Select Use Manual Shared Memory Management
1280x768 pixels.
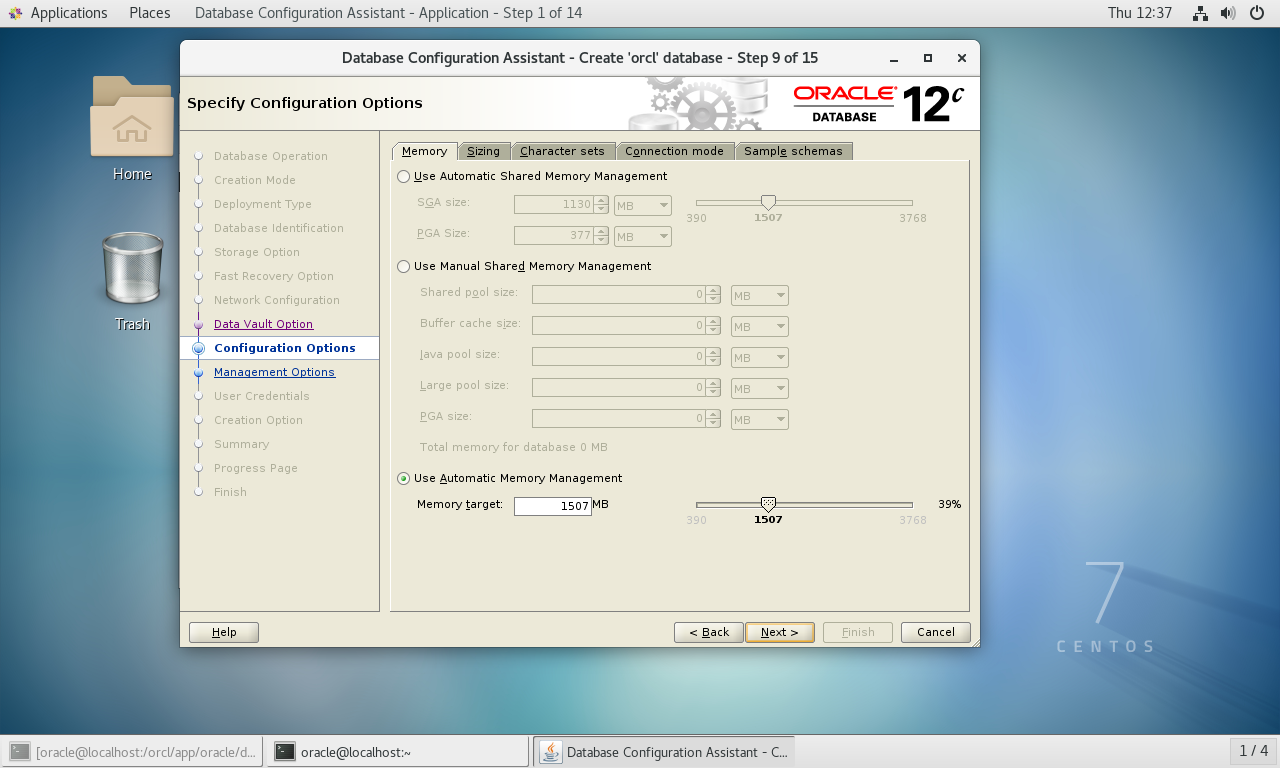coord(403,266)
